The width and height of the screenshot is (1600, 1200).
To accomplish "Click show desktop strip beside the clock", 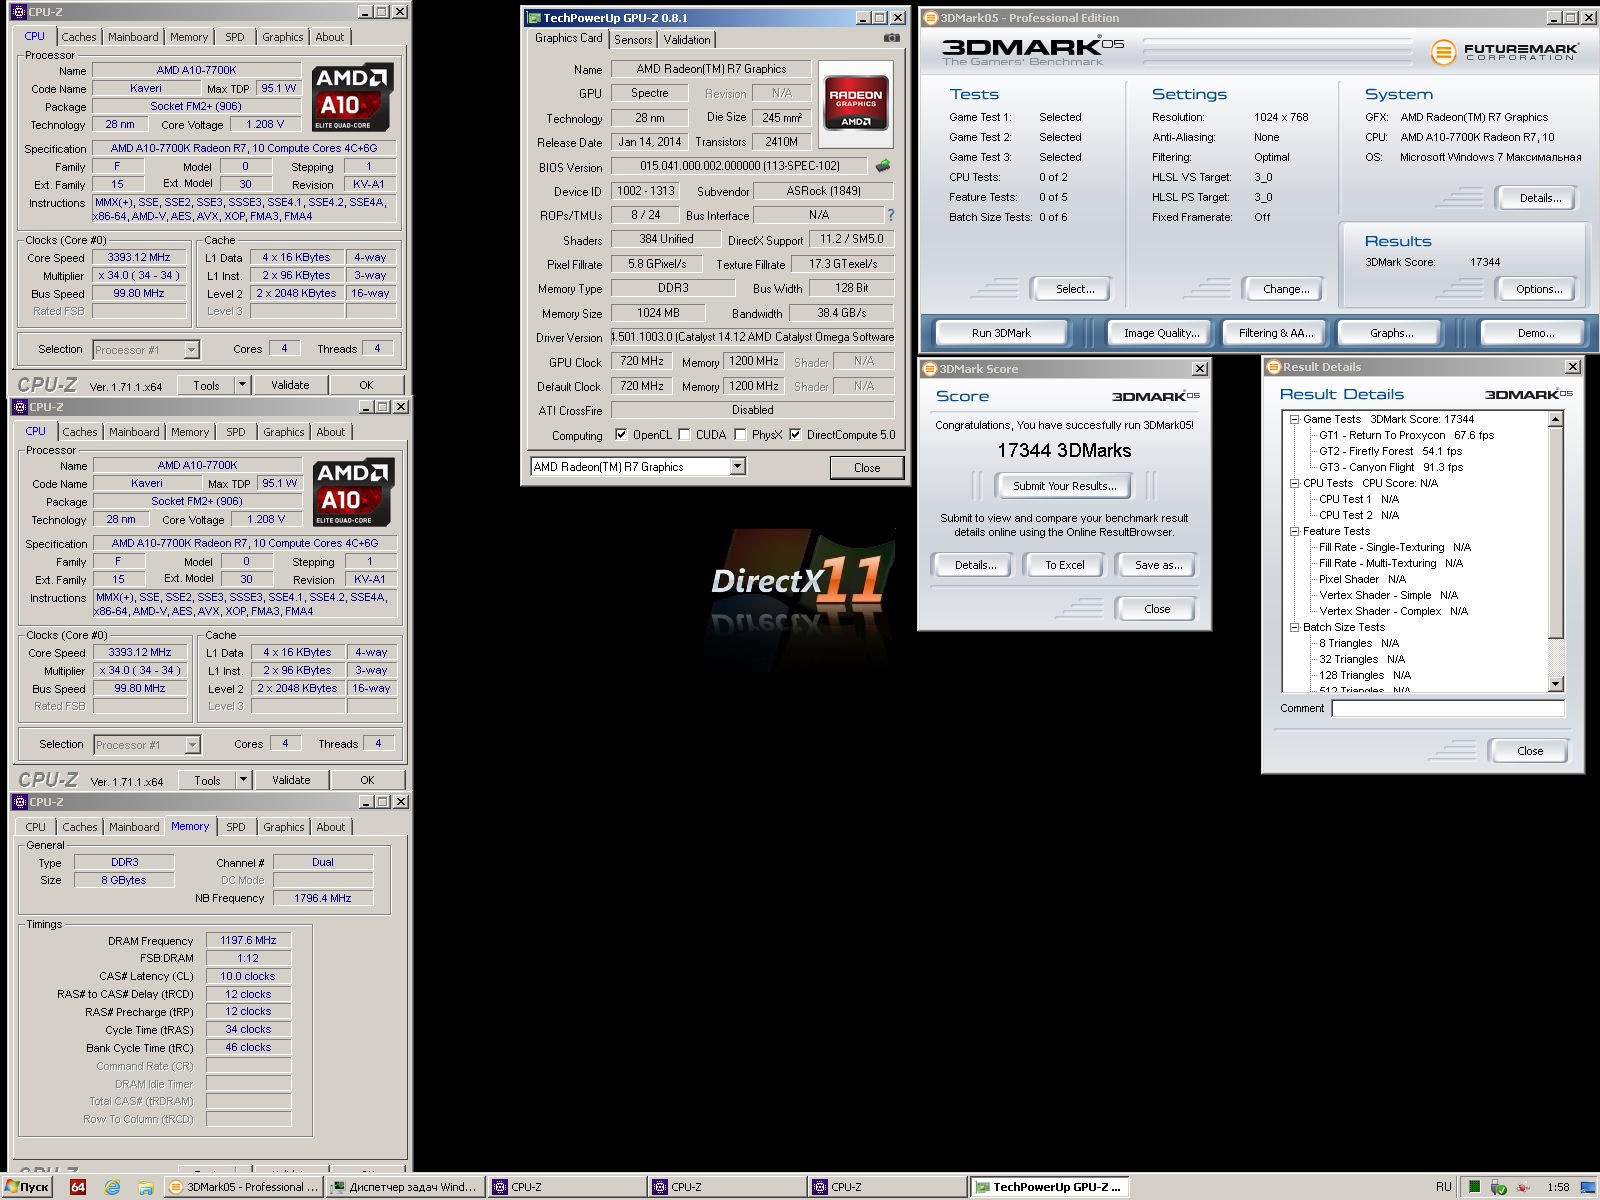I will [x=1587, y=1187].
